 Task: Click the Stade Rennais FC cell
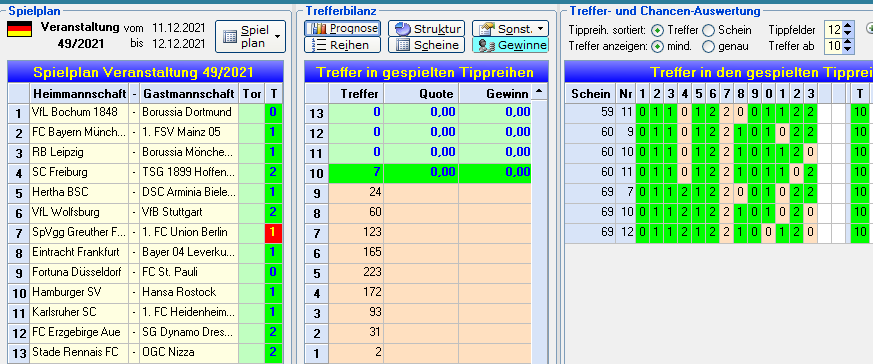click(80, 353)
